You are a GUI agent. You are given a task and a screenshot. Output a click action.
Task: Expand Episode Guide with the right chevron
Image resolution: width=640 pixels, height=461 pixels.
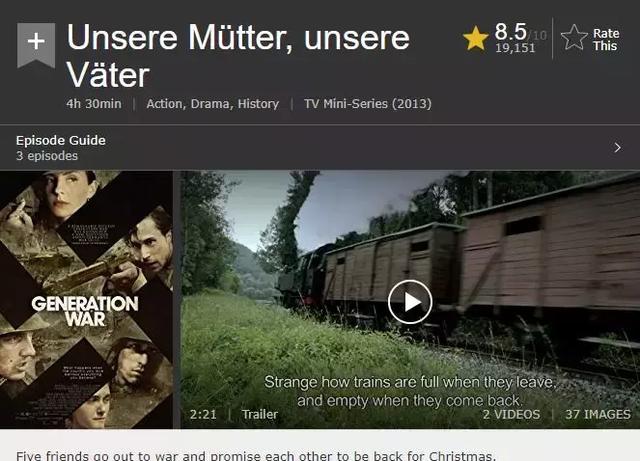618,147
